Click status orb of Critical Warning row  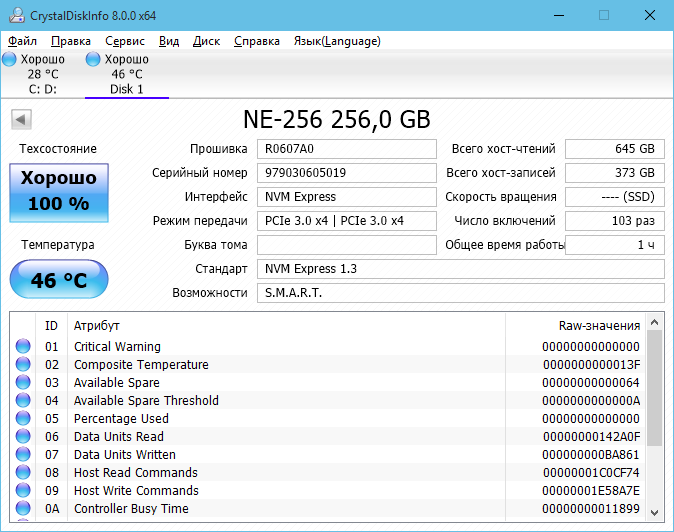pos(23,346)
